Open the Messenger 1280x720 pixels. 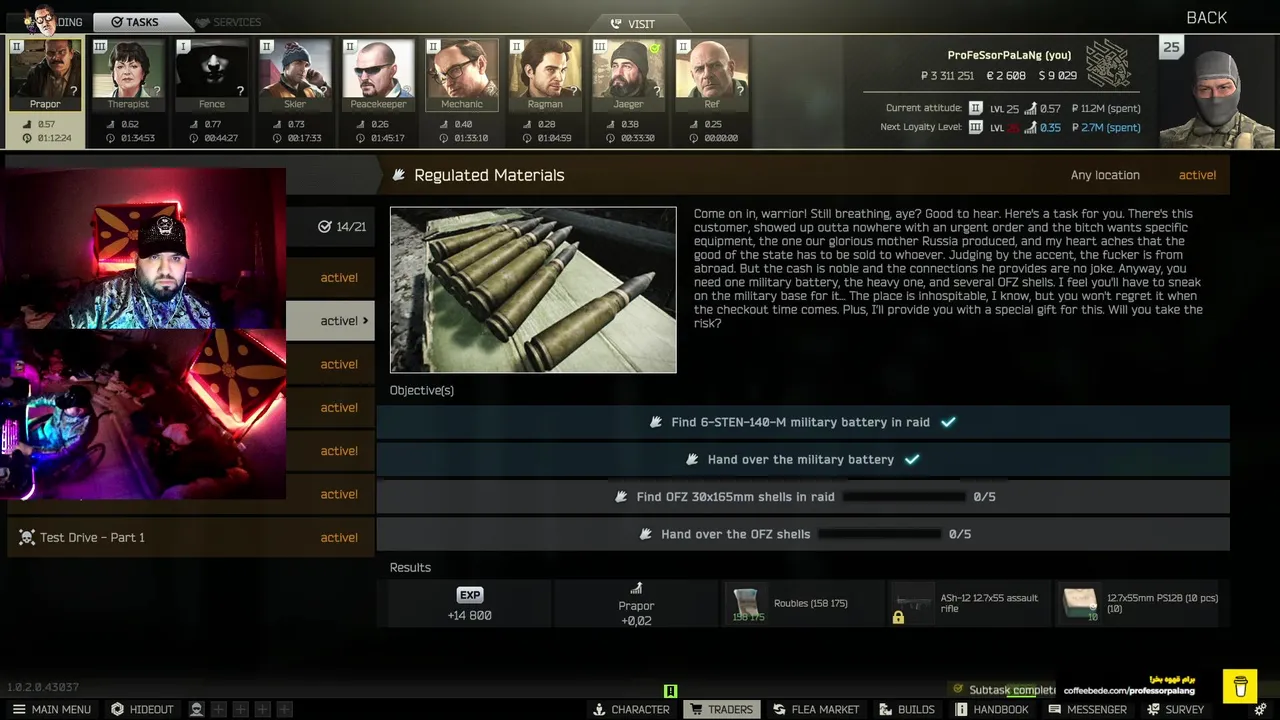1088,709
